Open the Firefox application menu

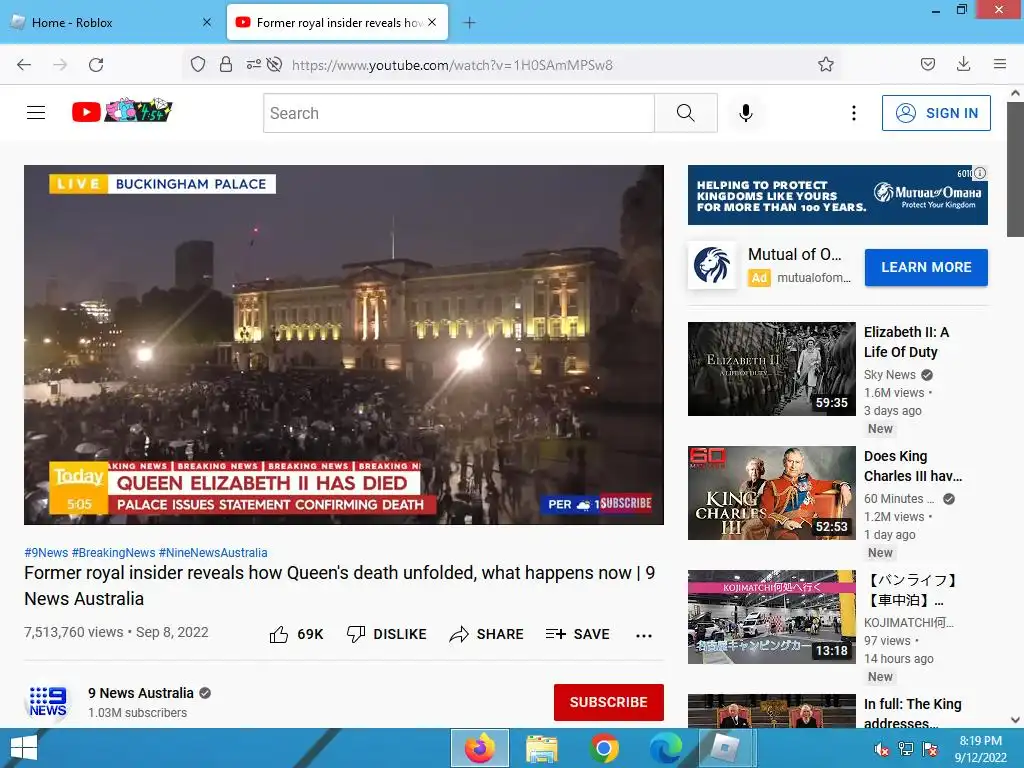coord(1000,64)
